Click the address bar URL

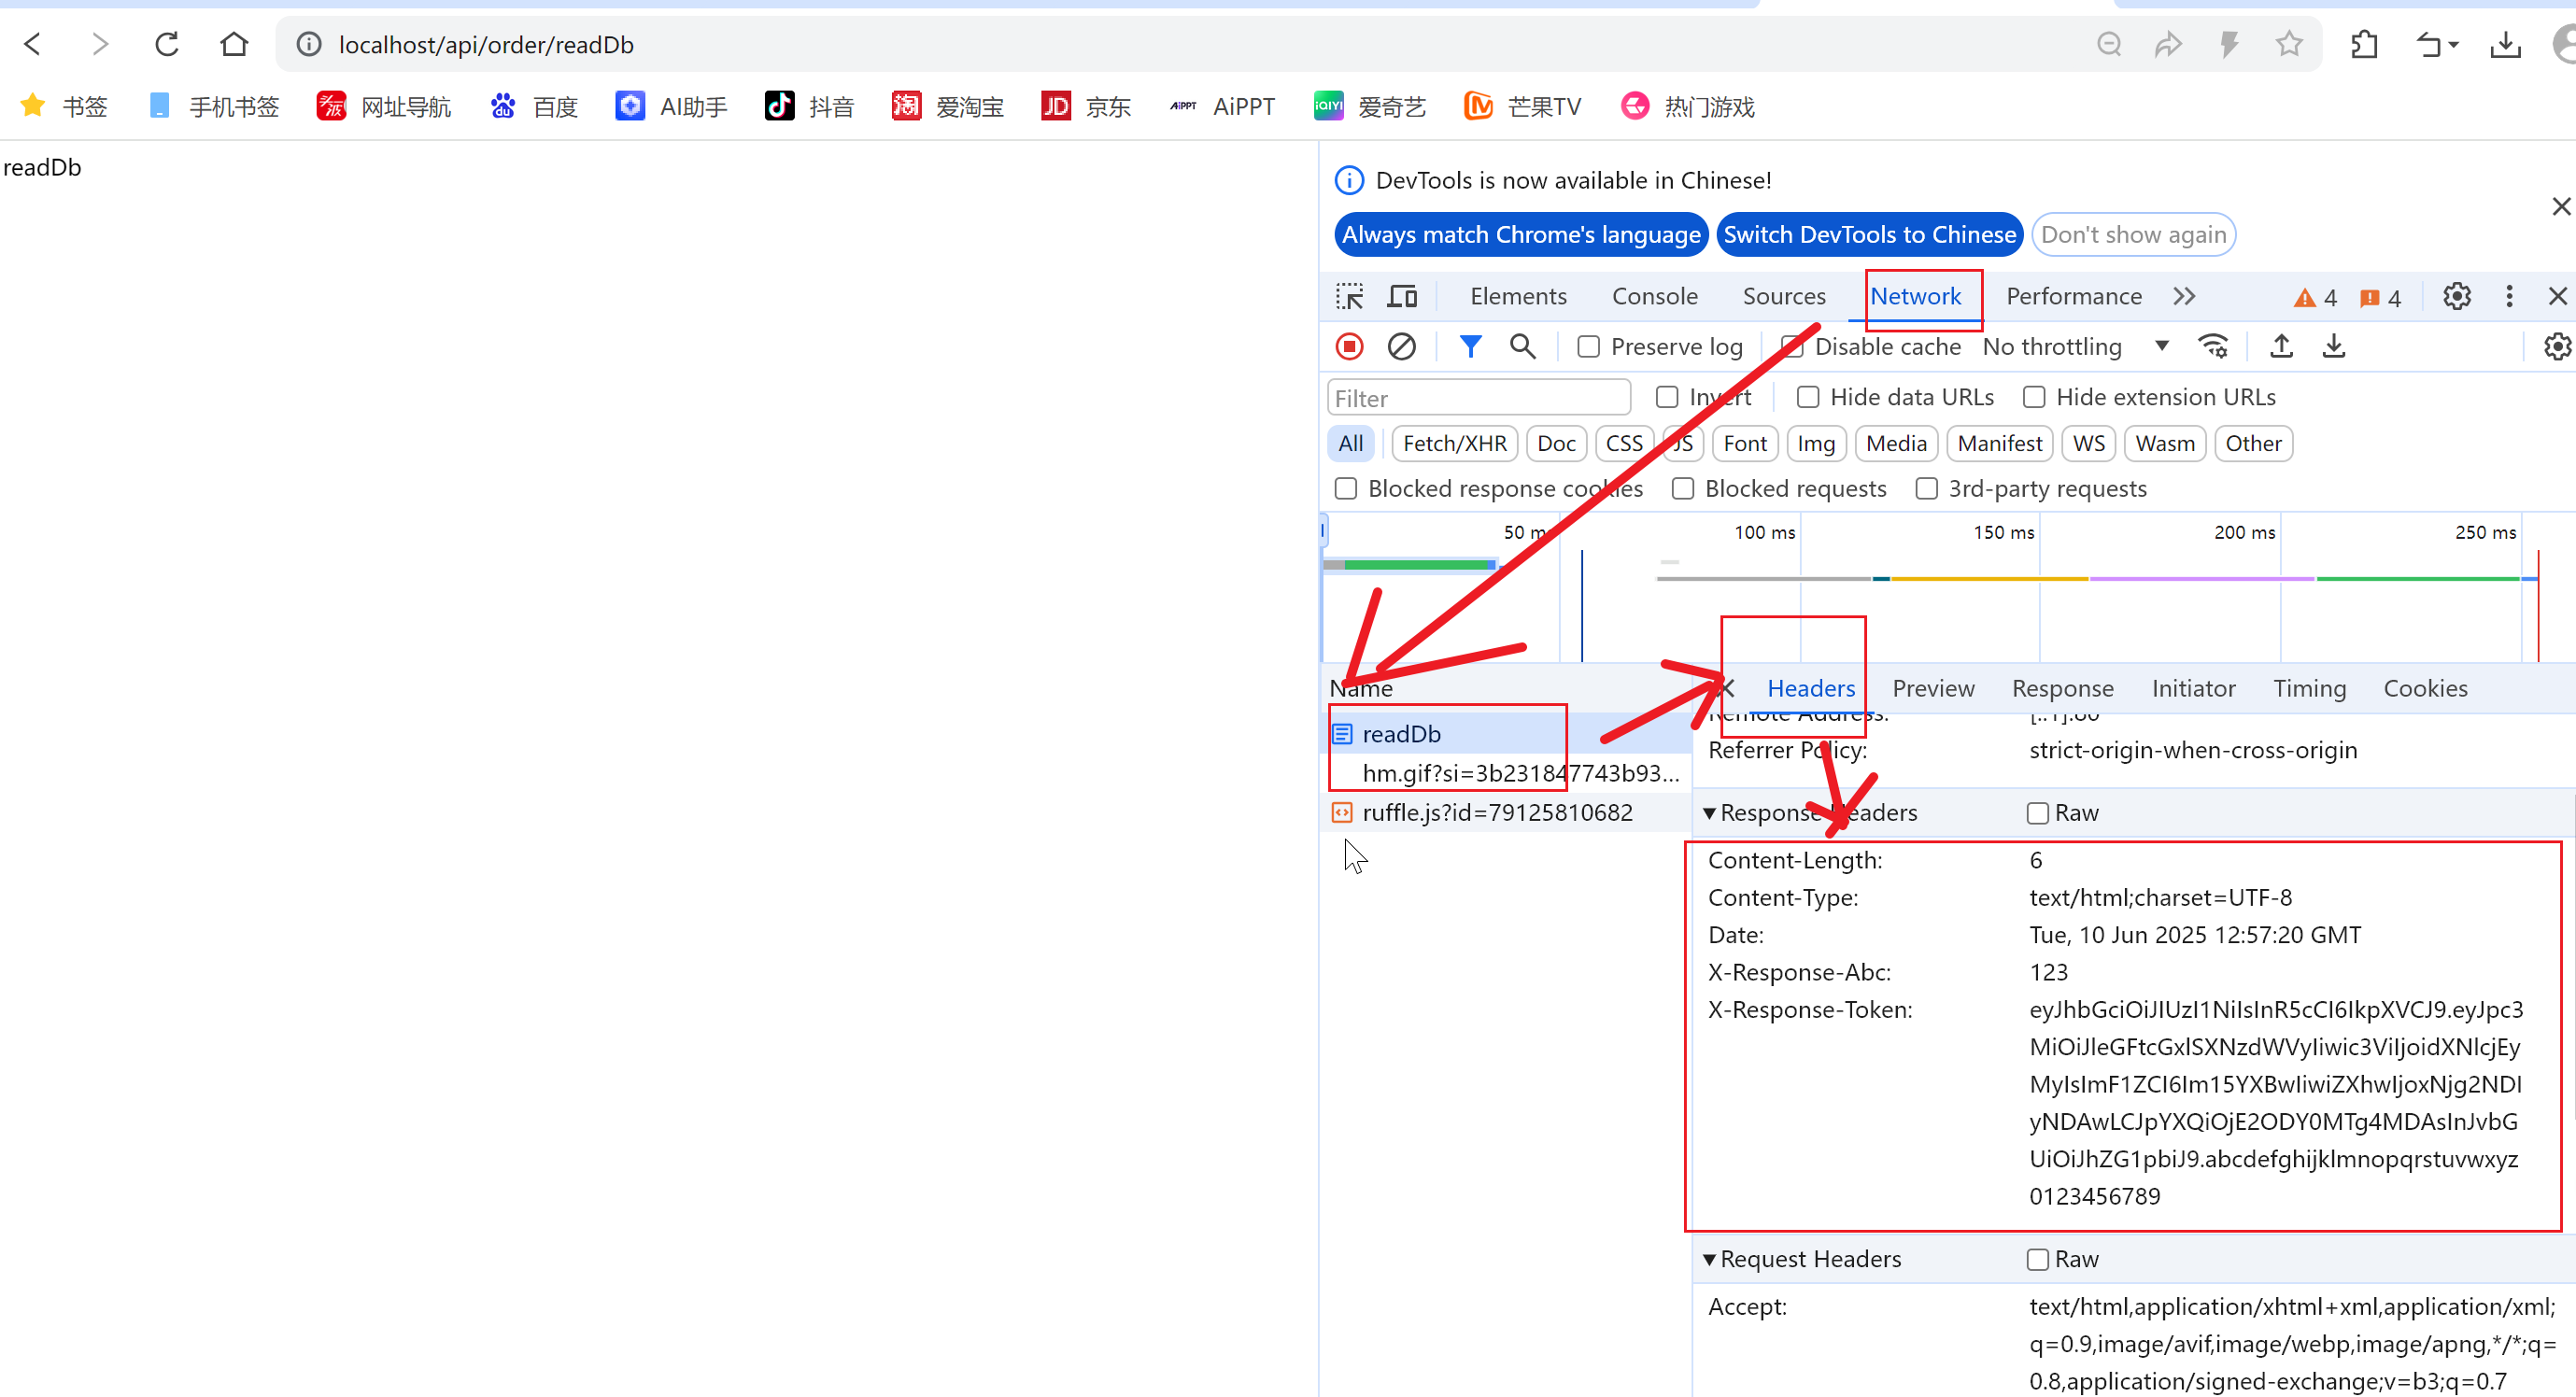pyautogui.click(x=486, y=44)
